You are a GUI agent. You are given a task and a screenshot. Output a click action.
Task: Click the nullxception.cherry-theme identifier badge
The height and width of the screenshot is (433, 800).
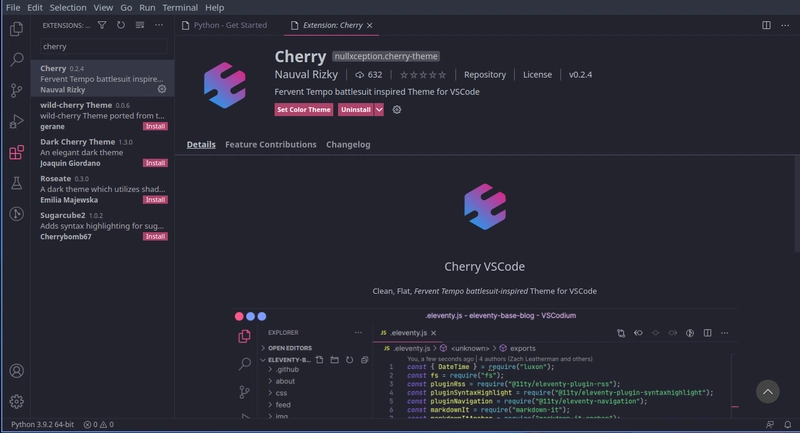point(386,56)
